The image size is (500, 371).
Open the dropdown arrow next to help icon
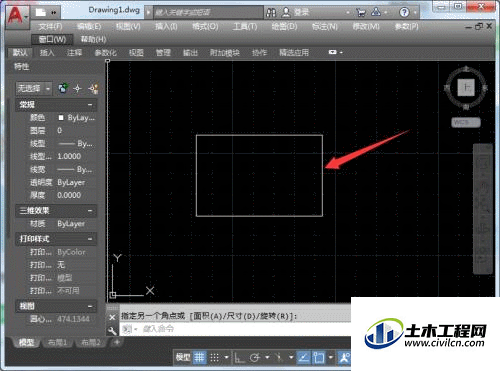pos(415,13)
